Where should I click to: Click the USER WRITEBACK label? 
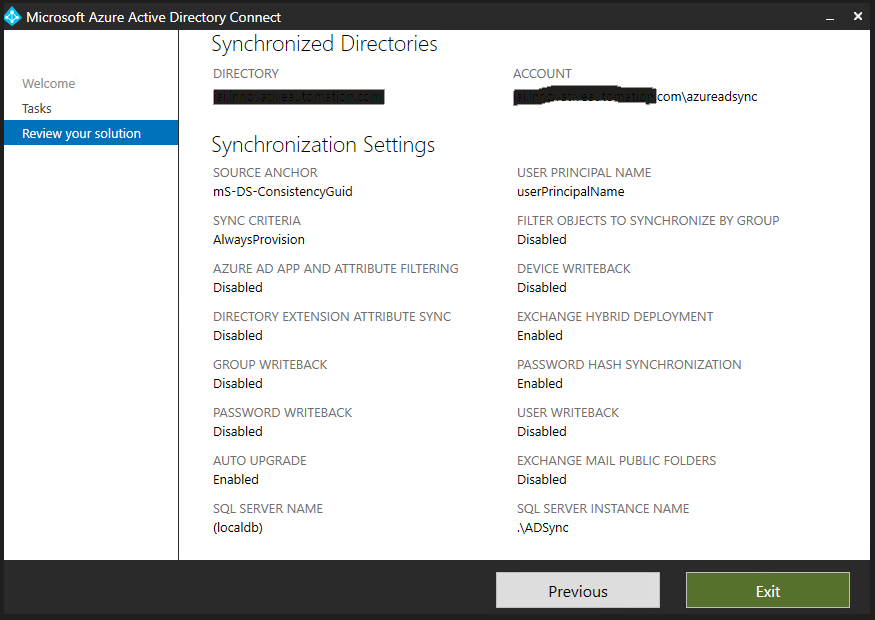point(568,412)
